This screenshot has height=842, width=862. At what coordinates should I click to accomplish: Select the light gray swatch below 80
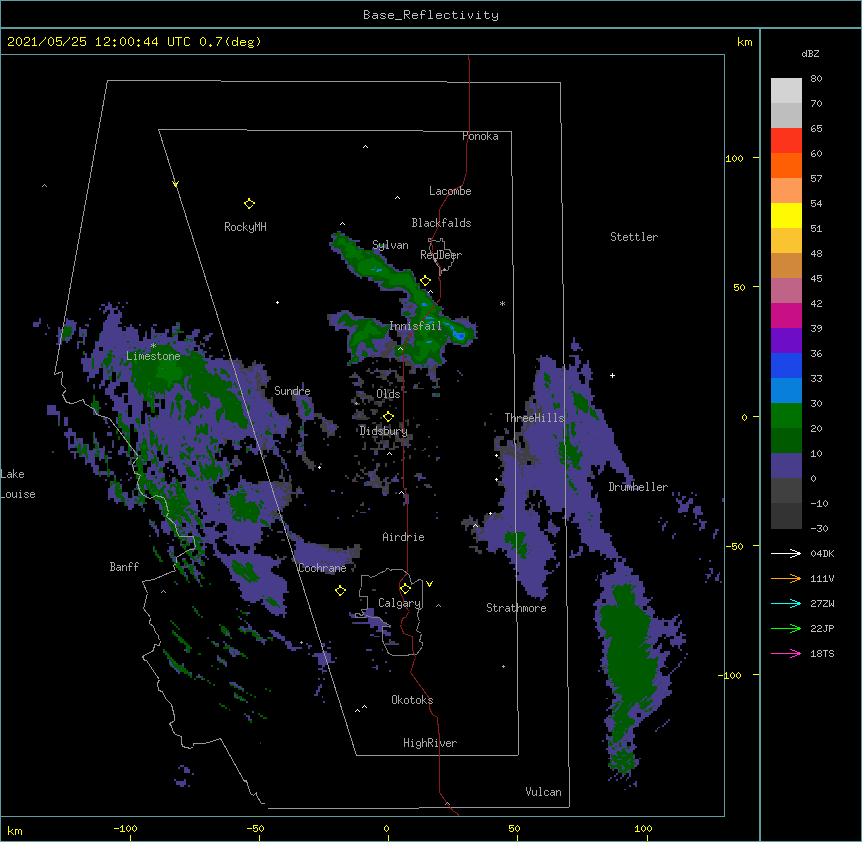[786, 91]
